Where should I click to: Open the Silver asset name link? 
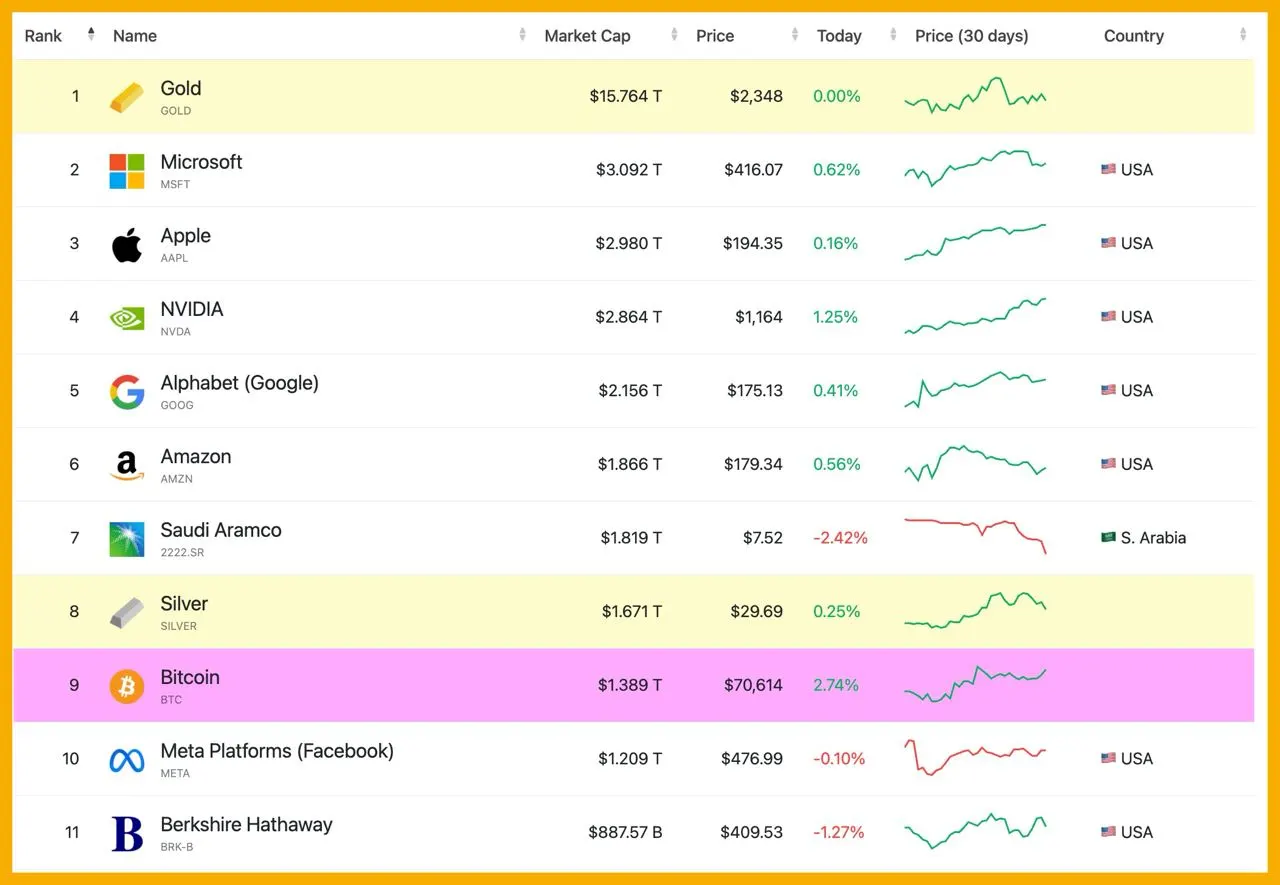click(184, 604)
